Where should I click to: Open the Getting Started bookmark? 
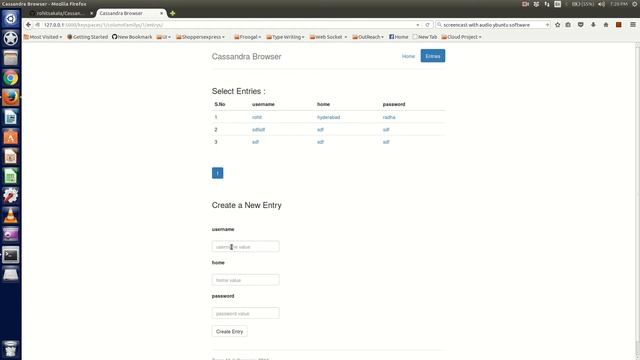(x=87, y=37)
